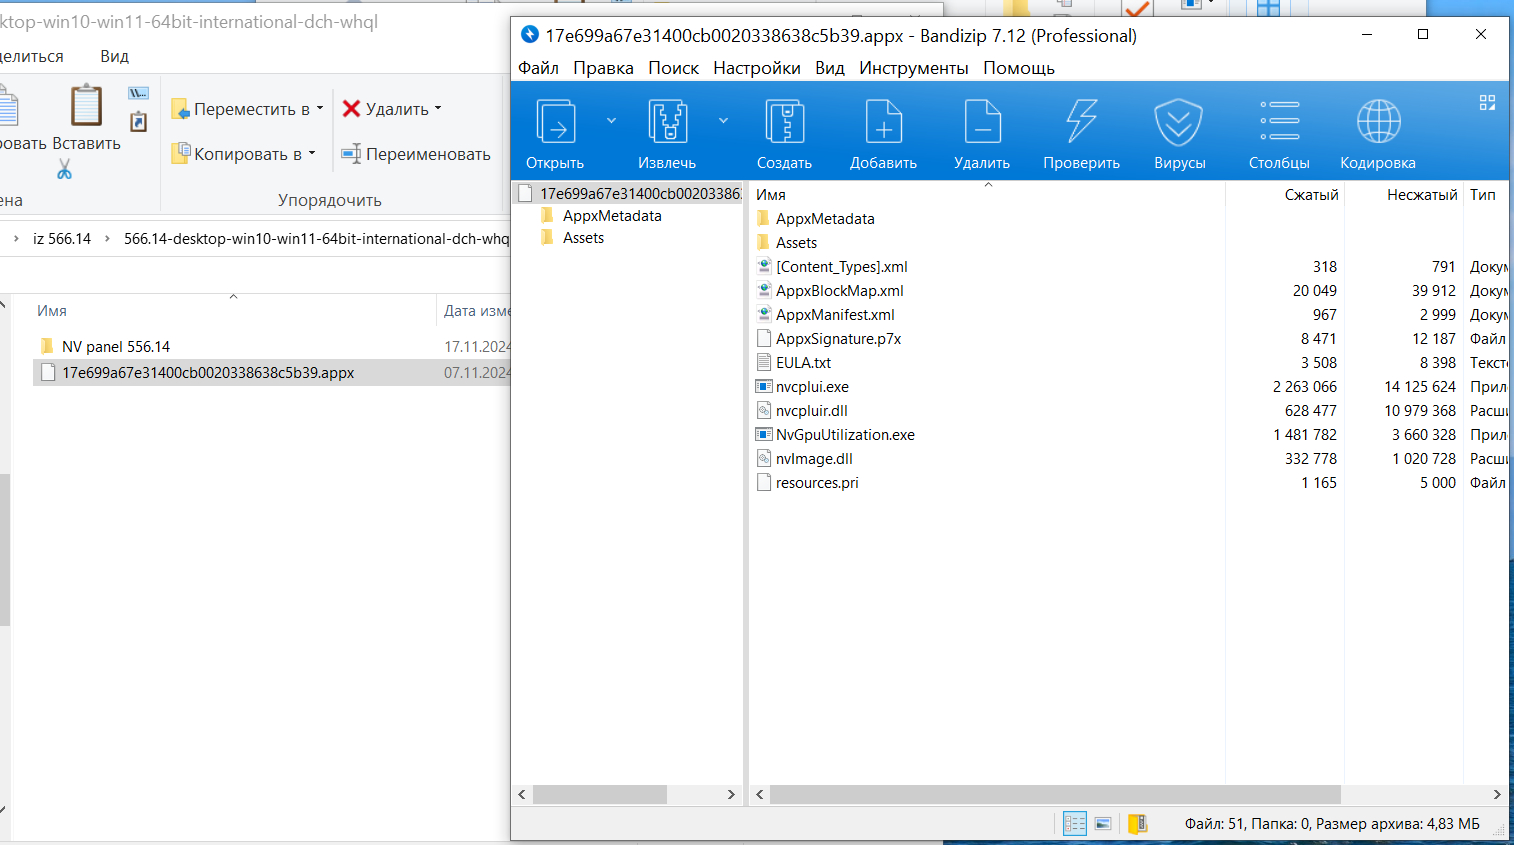Click the EULA.txt text file icon

[764, 363]
